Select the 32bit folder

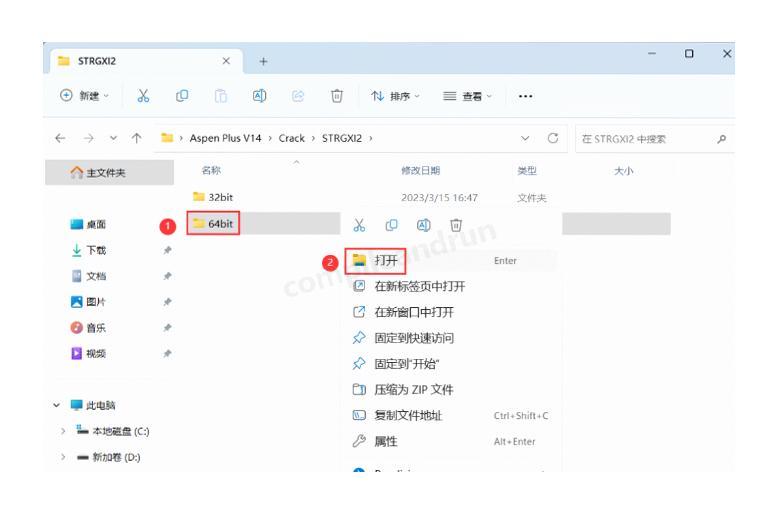pyautogui.click(x=213, y=197)
